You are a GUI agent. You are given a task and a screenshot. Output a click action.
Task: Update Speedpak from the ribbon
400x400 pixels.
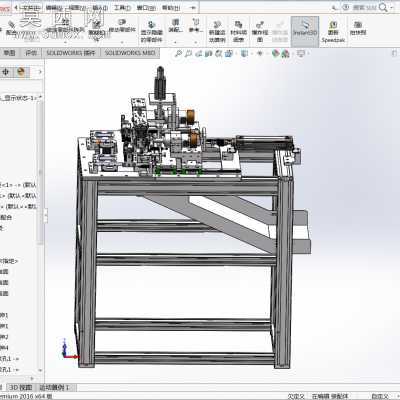333,32
